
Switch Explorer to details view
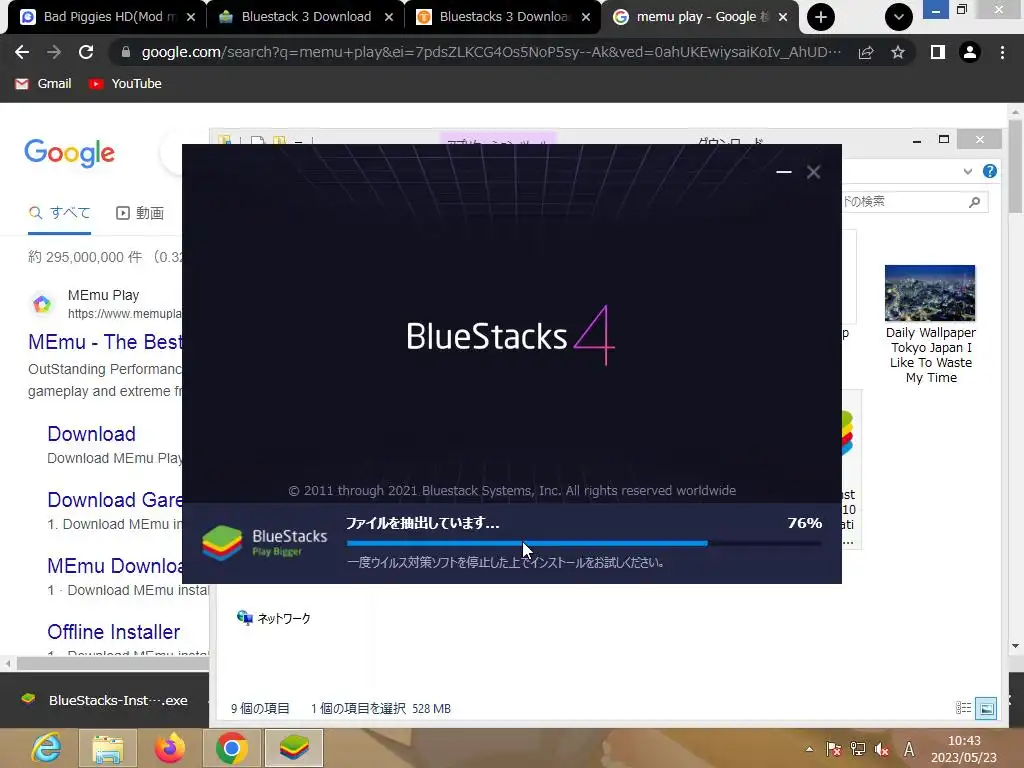[963, 708]
